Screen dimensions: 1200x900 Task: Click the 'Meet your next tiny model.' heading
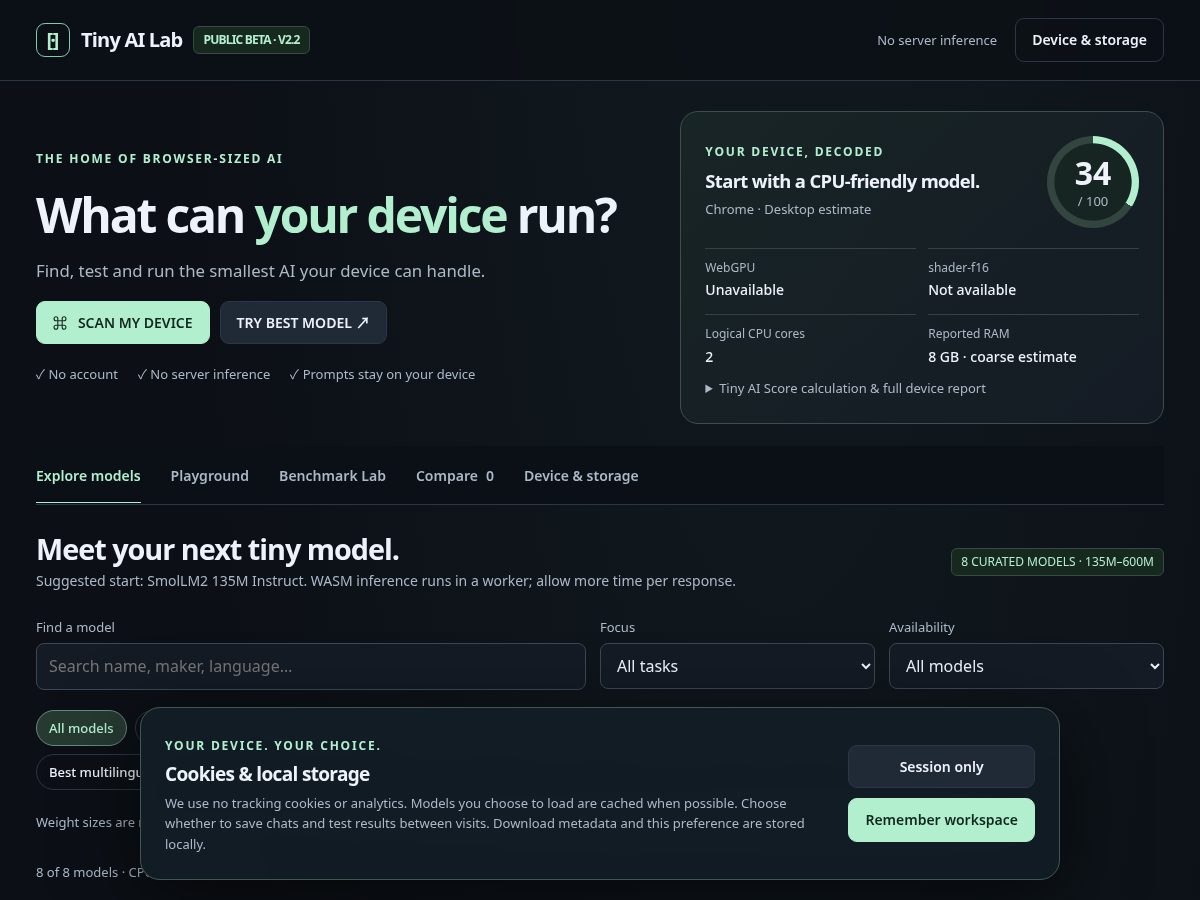pos(217,550)
